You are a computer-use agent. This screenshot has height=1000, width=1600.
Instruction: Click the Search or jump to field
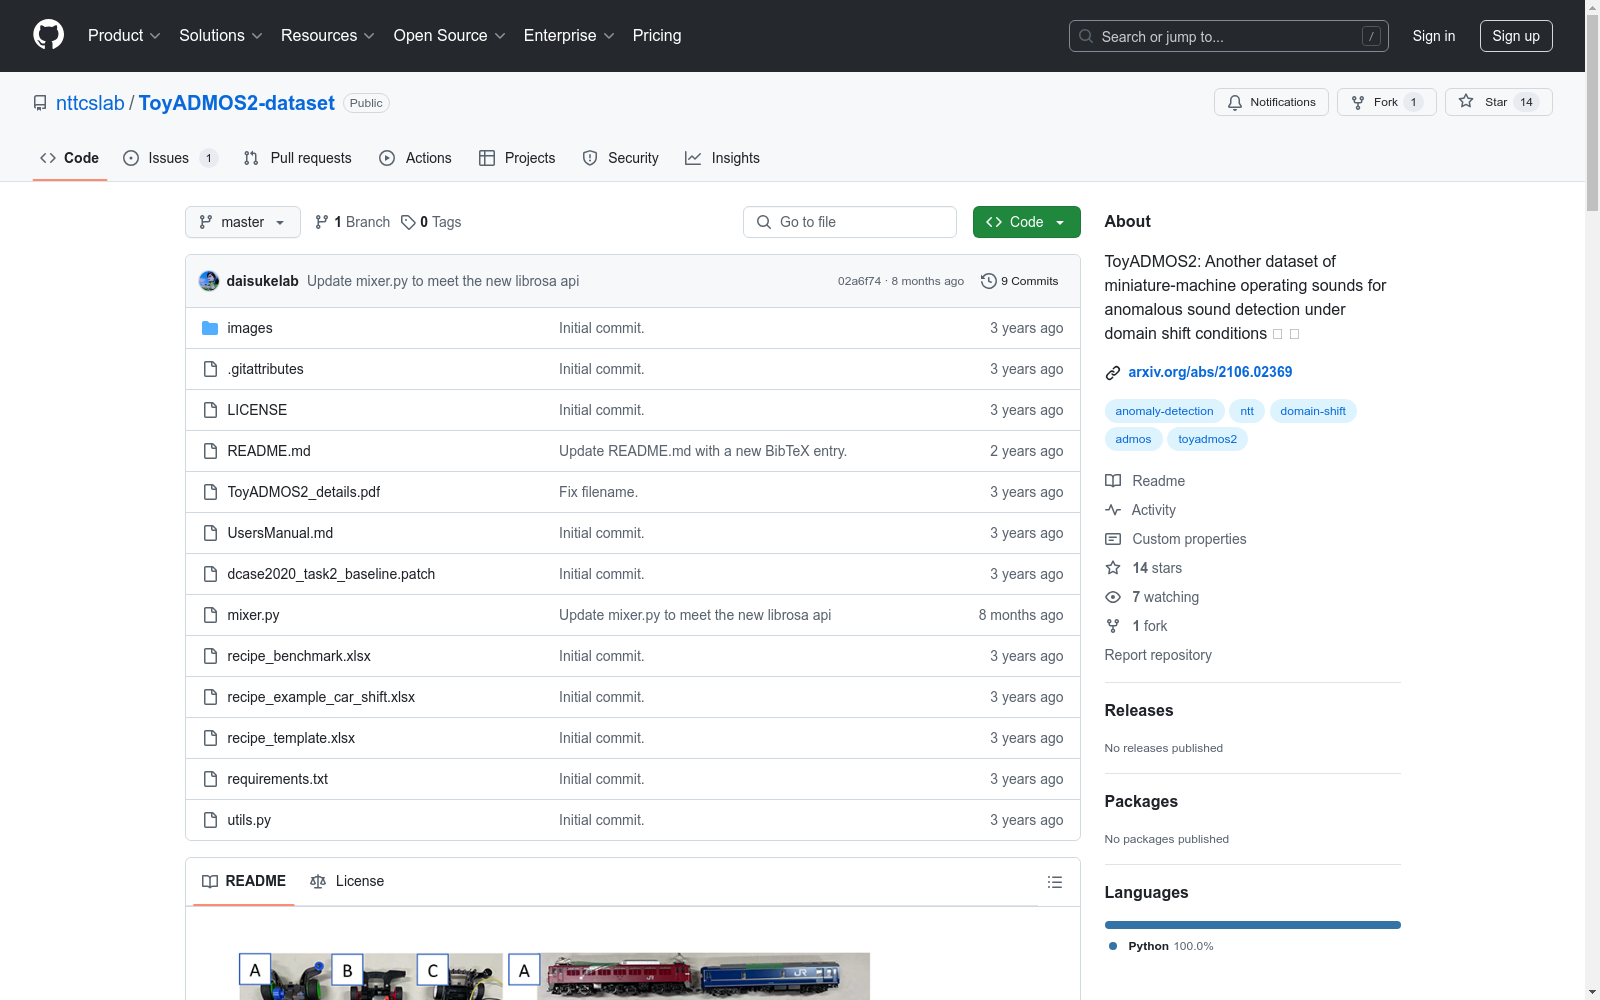[x=1229, y=36]
